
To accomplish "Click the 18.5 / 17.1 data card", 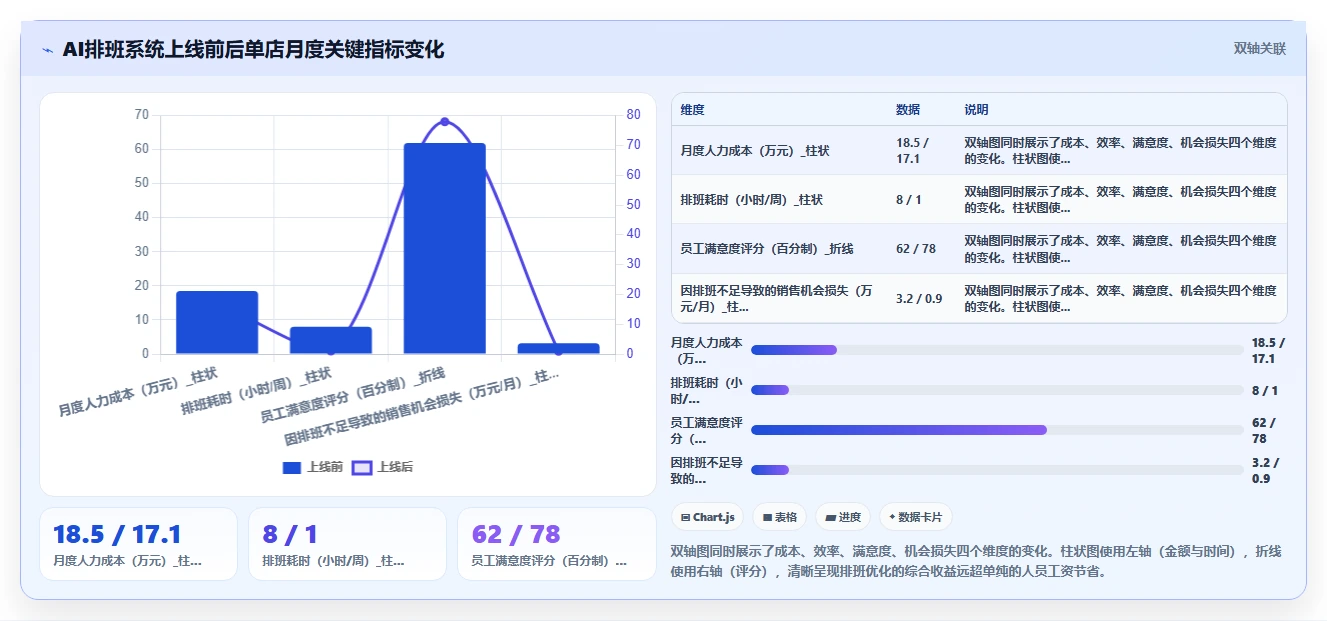I will click(138, 544).
